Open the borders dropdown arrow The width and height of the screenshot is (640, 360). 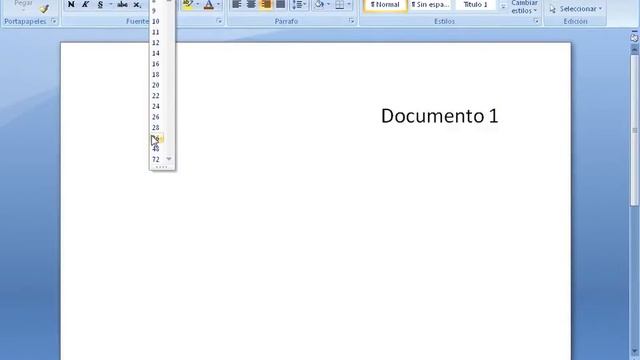pos(349,4)
